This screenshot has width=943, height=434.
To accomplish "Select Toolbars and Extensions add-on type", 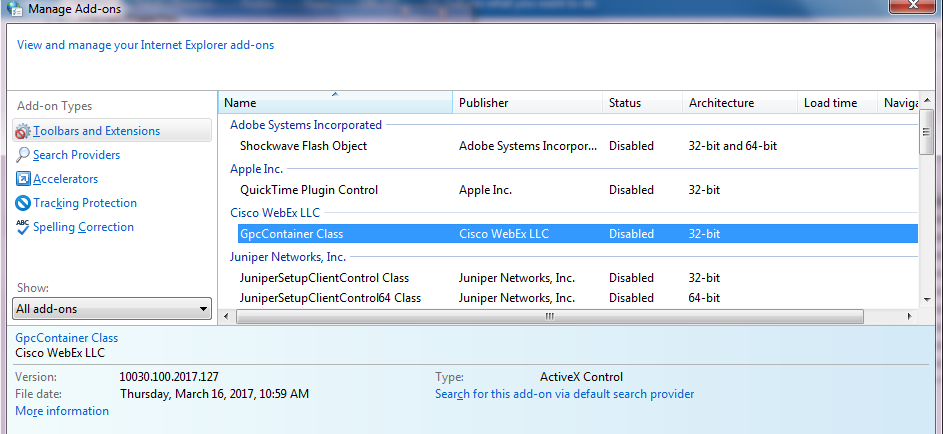I will point(112,130).
